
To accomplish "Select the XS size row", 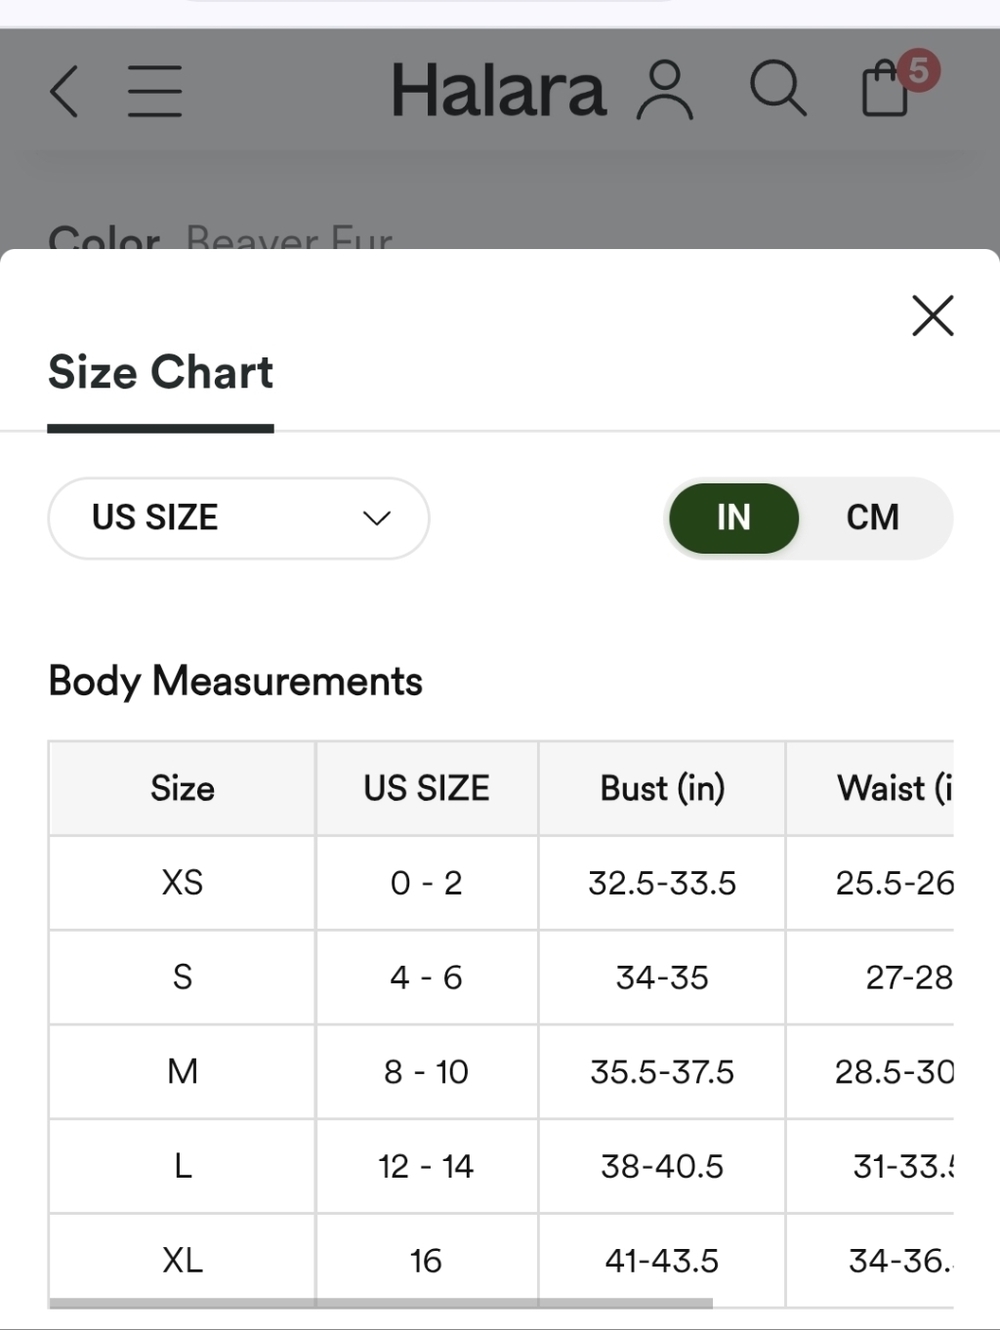I will pos(501,883).
